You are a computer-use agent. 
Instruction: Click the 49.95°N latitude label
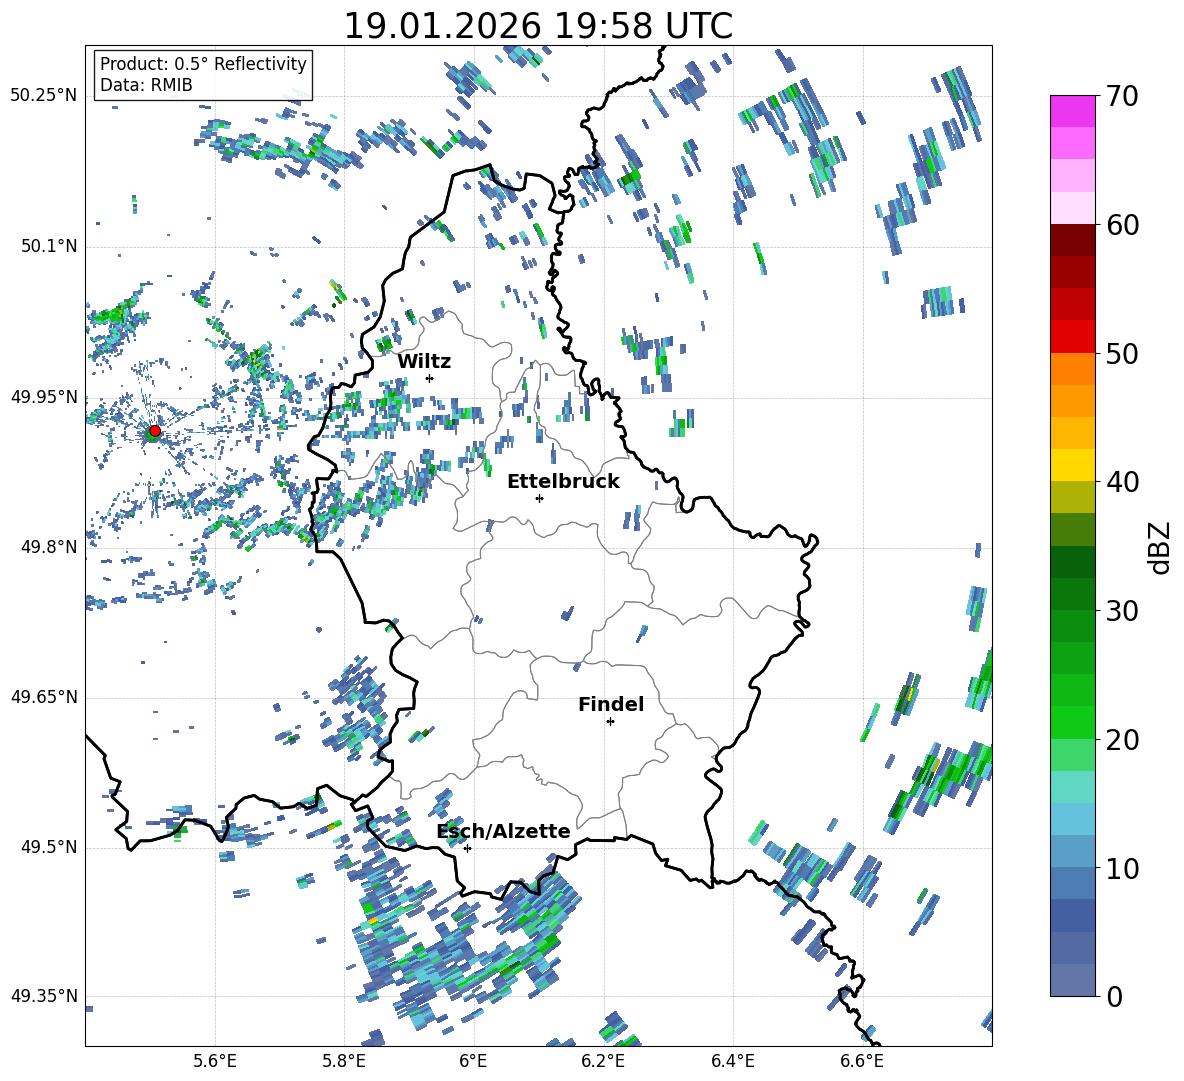(44, 396)
